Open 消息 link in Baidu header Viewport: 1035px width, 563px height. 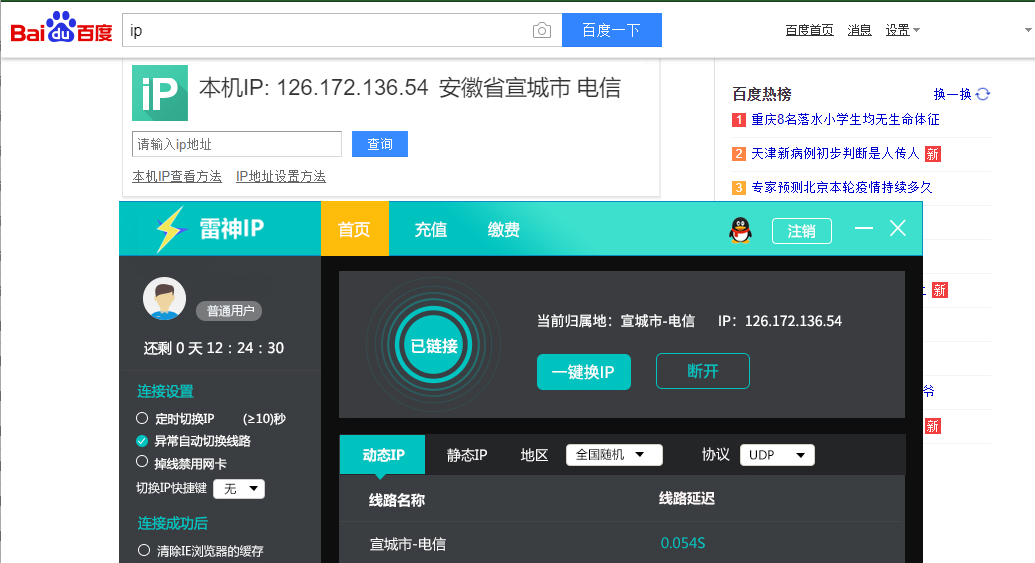(x=859, y=30)
